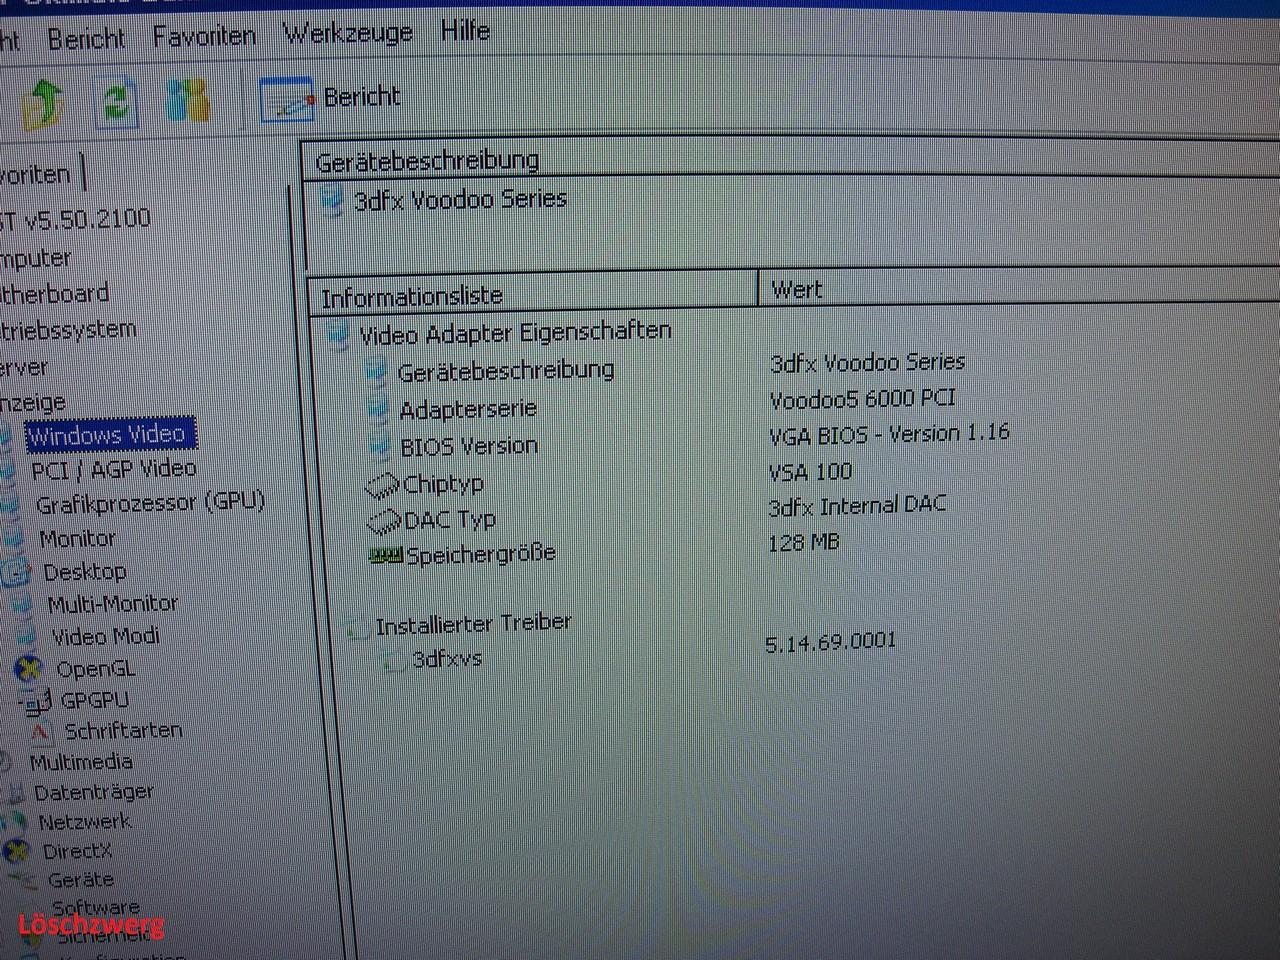The width and height of the screenshot is (1280, 960).
Task: Click the VSA 100 value
Action: click(810, 471)
